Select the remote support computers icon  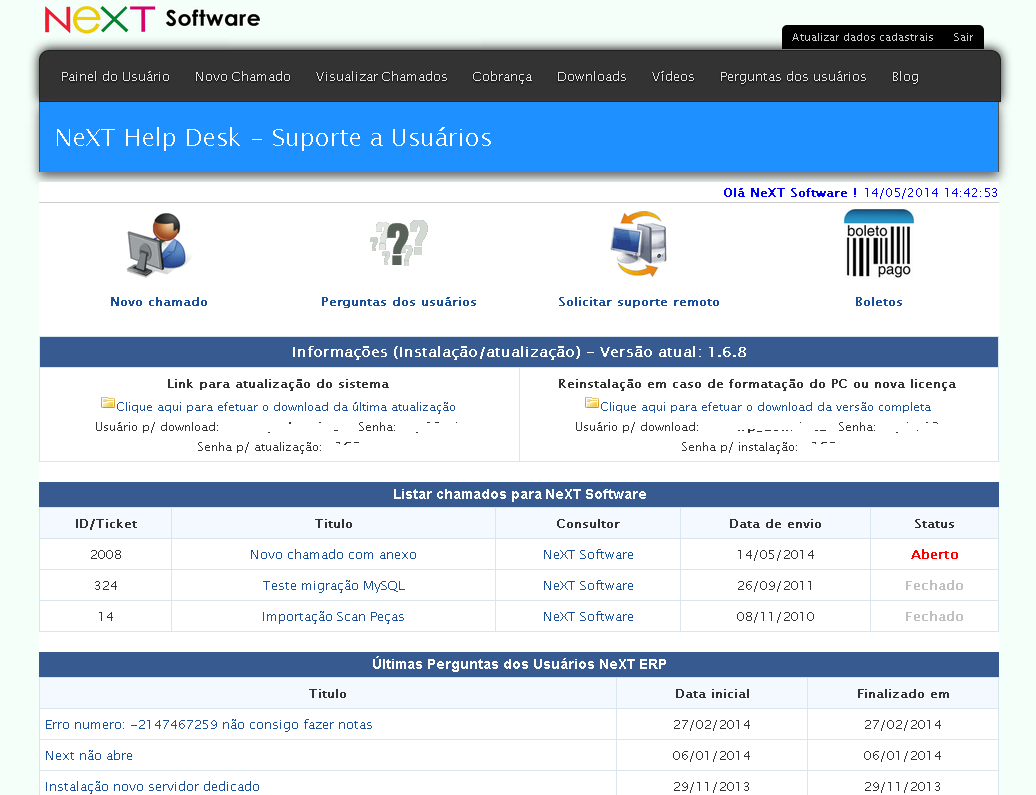click(638, 243)
